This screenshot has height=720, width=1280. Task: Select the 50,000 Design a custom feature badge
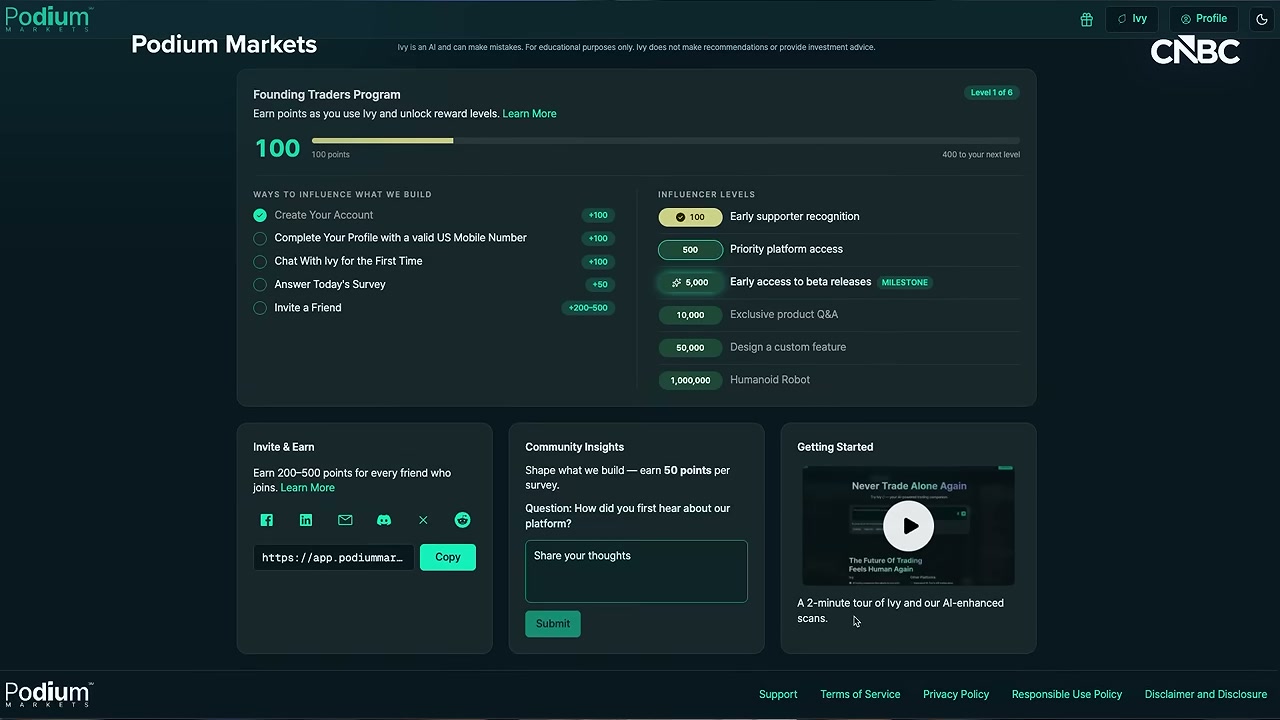click(690, 348)
